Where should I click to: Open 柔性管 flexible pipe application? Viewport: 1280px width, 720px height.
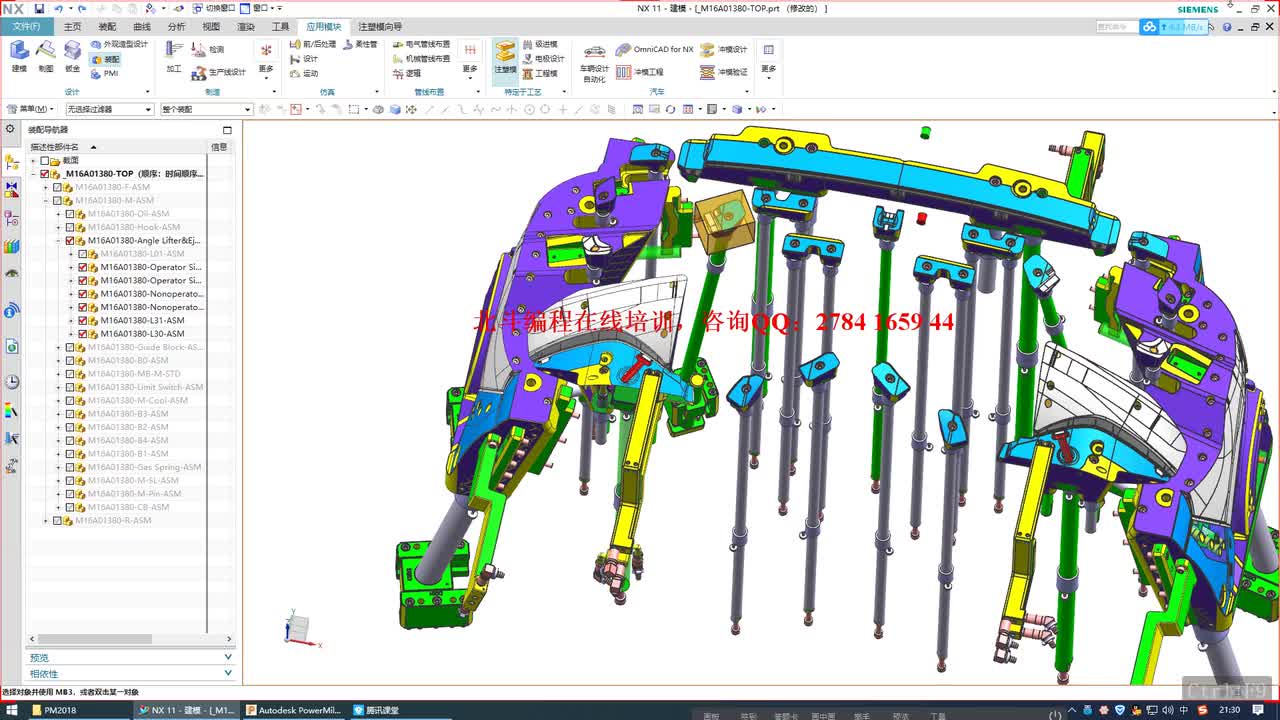pos(360,44)
